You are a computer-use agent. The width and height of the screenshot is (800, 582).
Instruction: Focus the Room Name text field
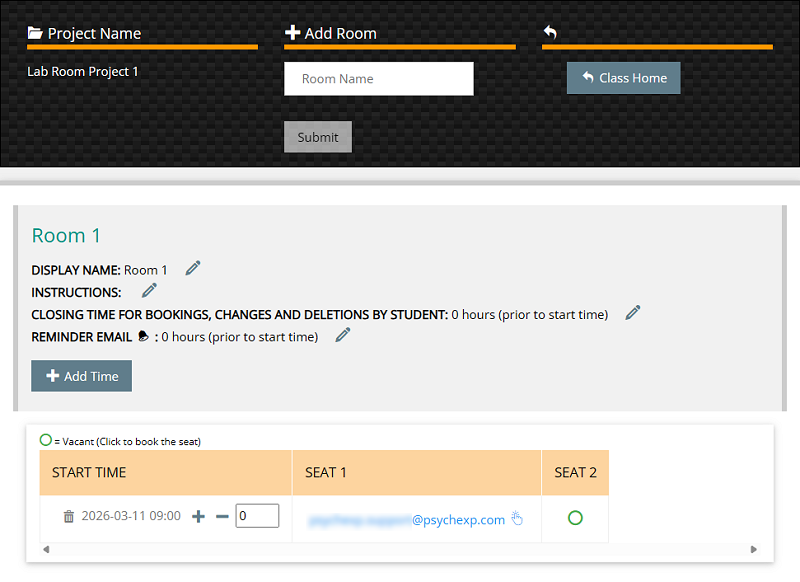378,79
